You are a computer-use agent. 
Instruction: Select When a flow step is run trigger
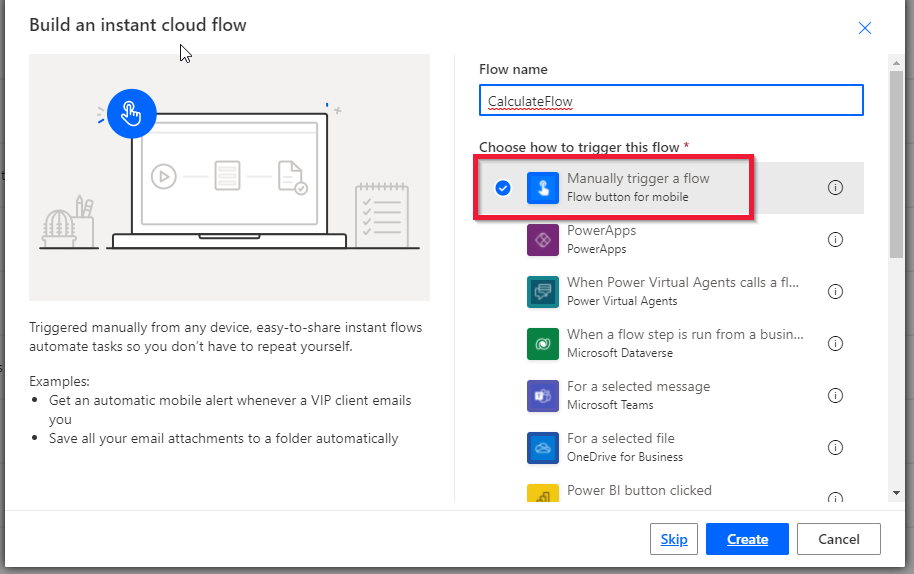671,344
